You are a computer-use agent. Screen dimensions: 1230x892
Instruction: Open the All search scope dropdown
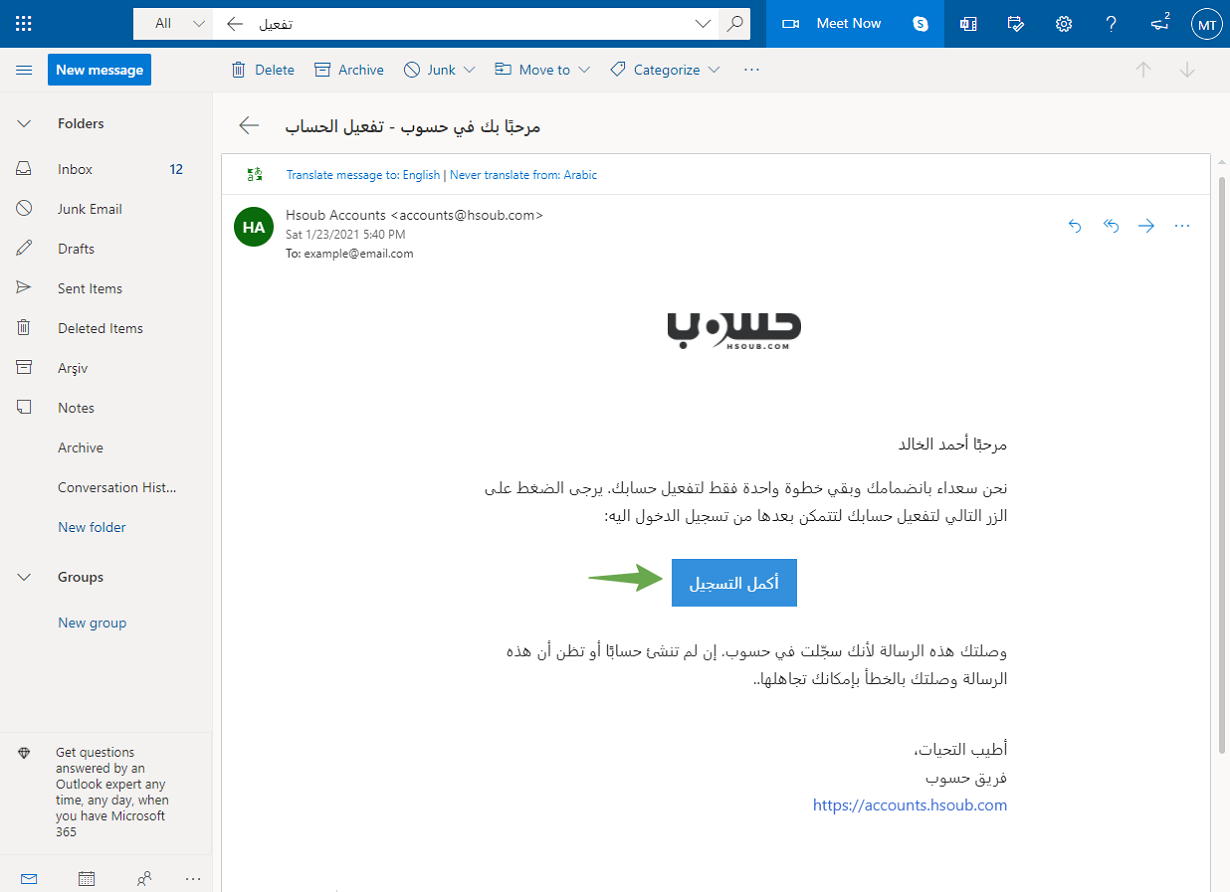pyautogui.click(x=172, y=23)
